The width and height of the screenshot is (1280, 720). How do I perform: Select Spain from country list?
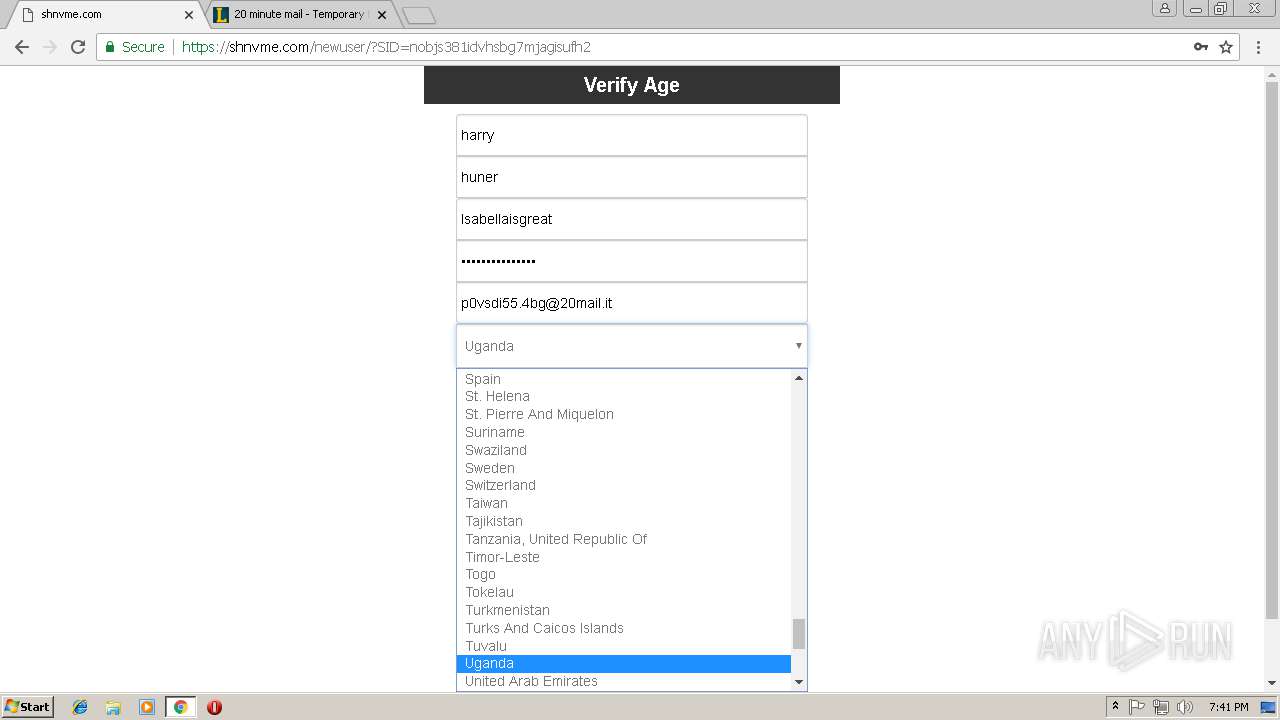pyautogui.click(x=624, y=379)
